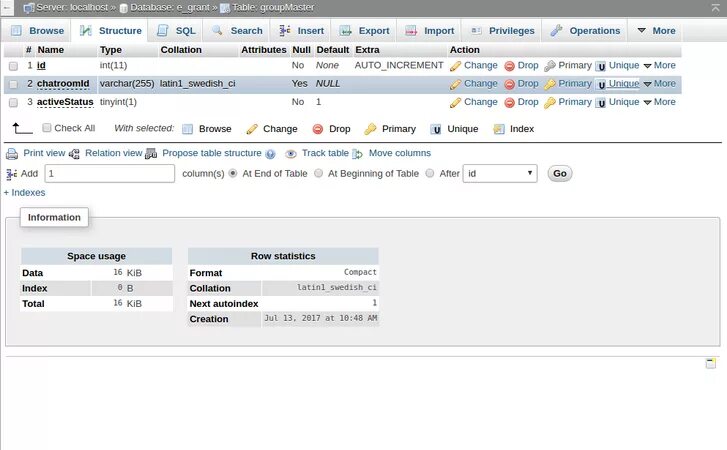Select At Beginning of Table radio
The image size is (727, 450).
pyautogui.click(x=318, y=173)
